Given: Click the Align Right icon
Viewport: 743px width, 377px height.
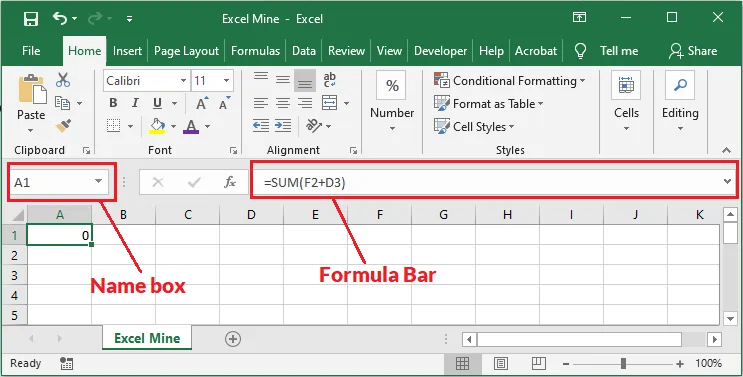Looking at the screenshot, I should coord(305,103).
